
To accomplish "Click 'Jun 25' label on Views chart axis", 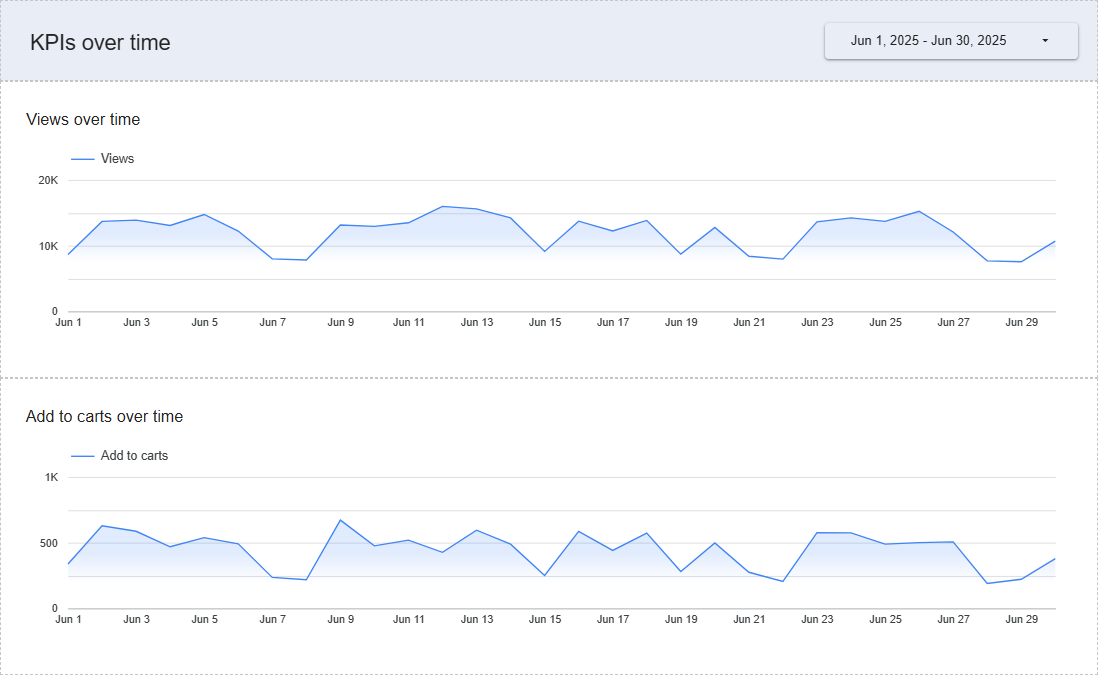I will click(885, 323).
